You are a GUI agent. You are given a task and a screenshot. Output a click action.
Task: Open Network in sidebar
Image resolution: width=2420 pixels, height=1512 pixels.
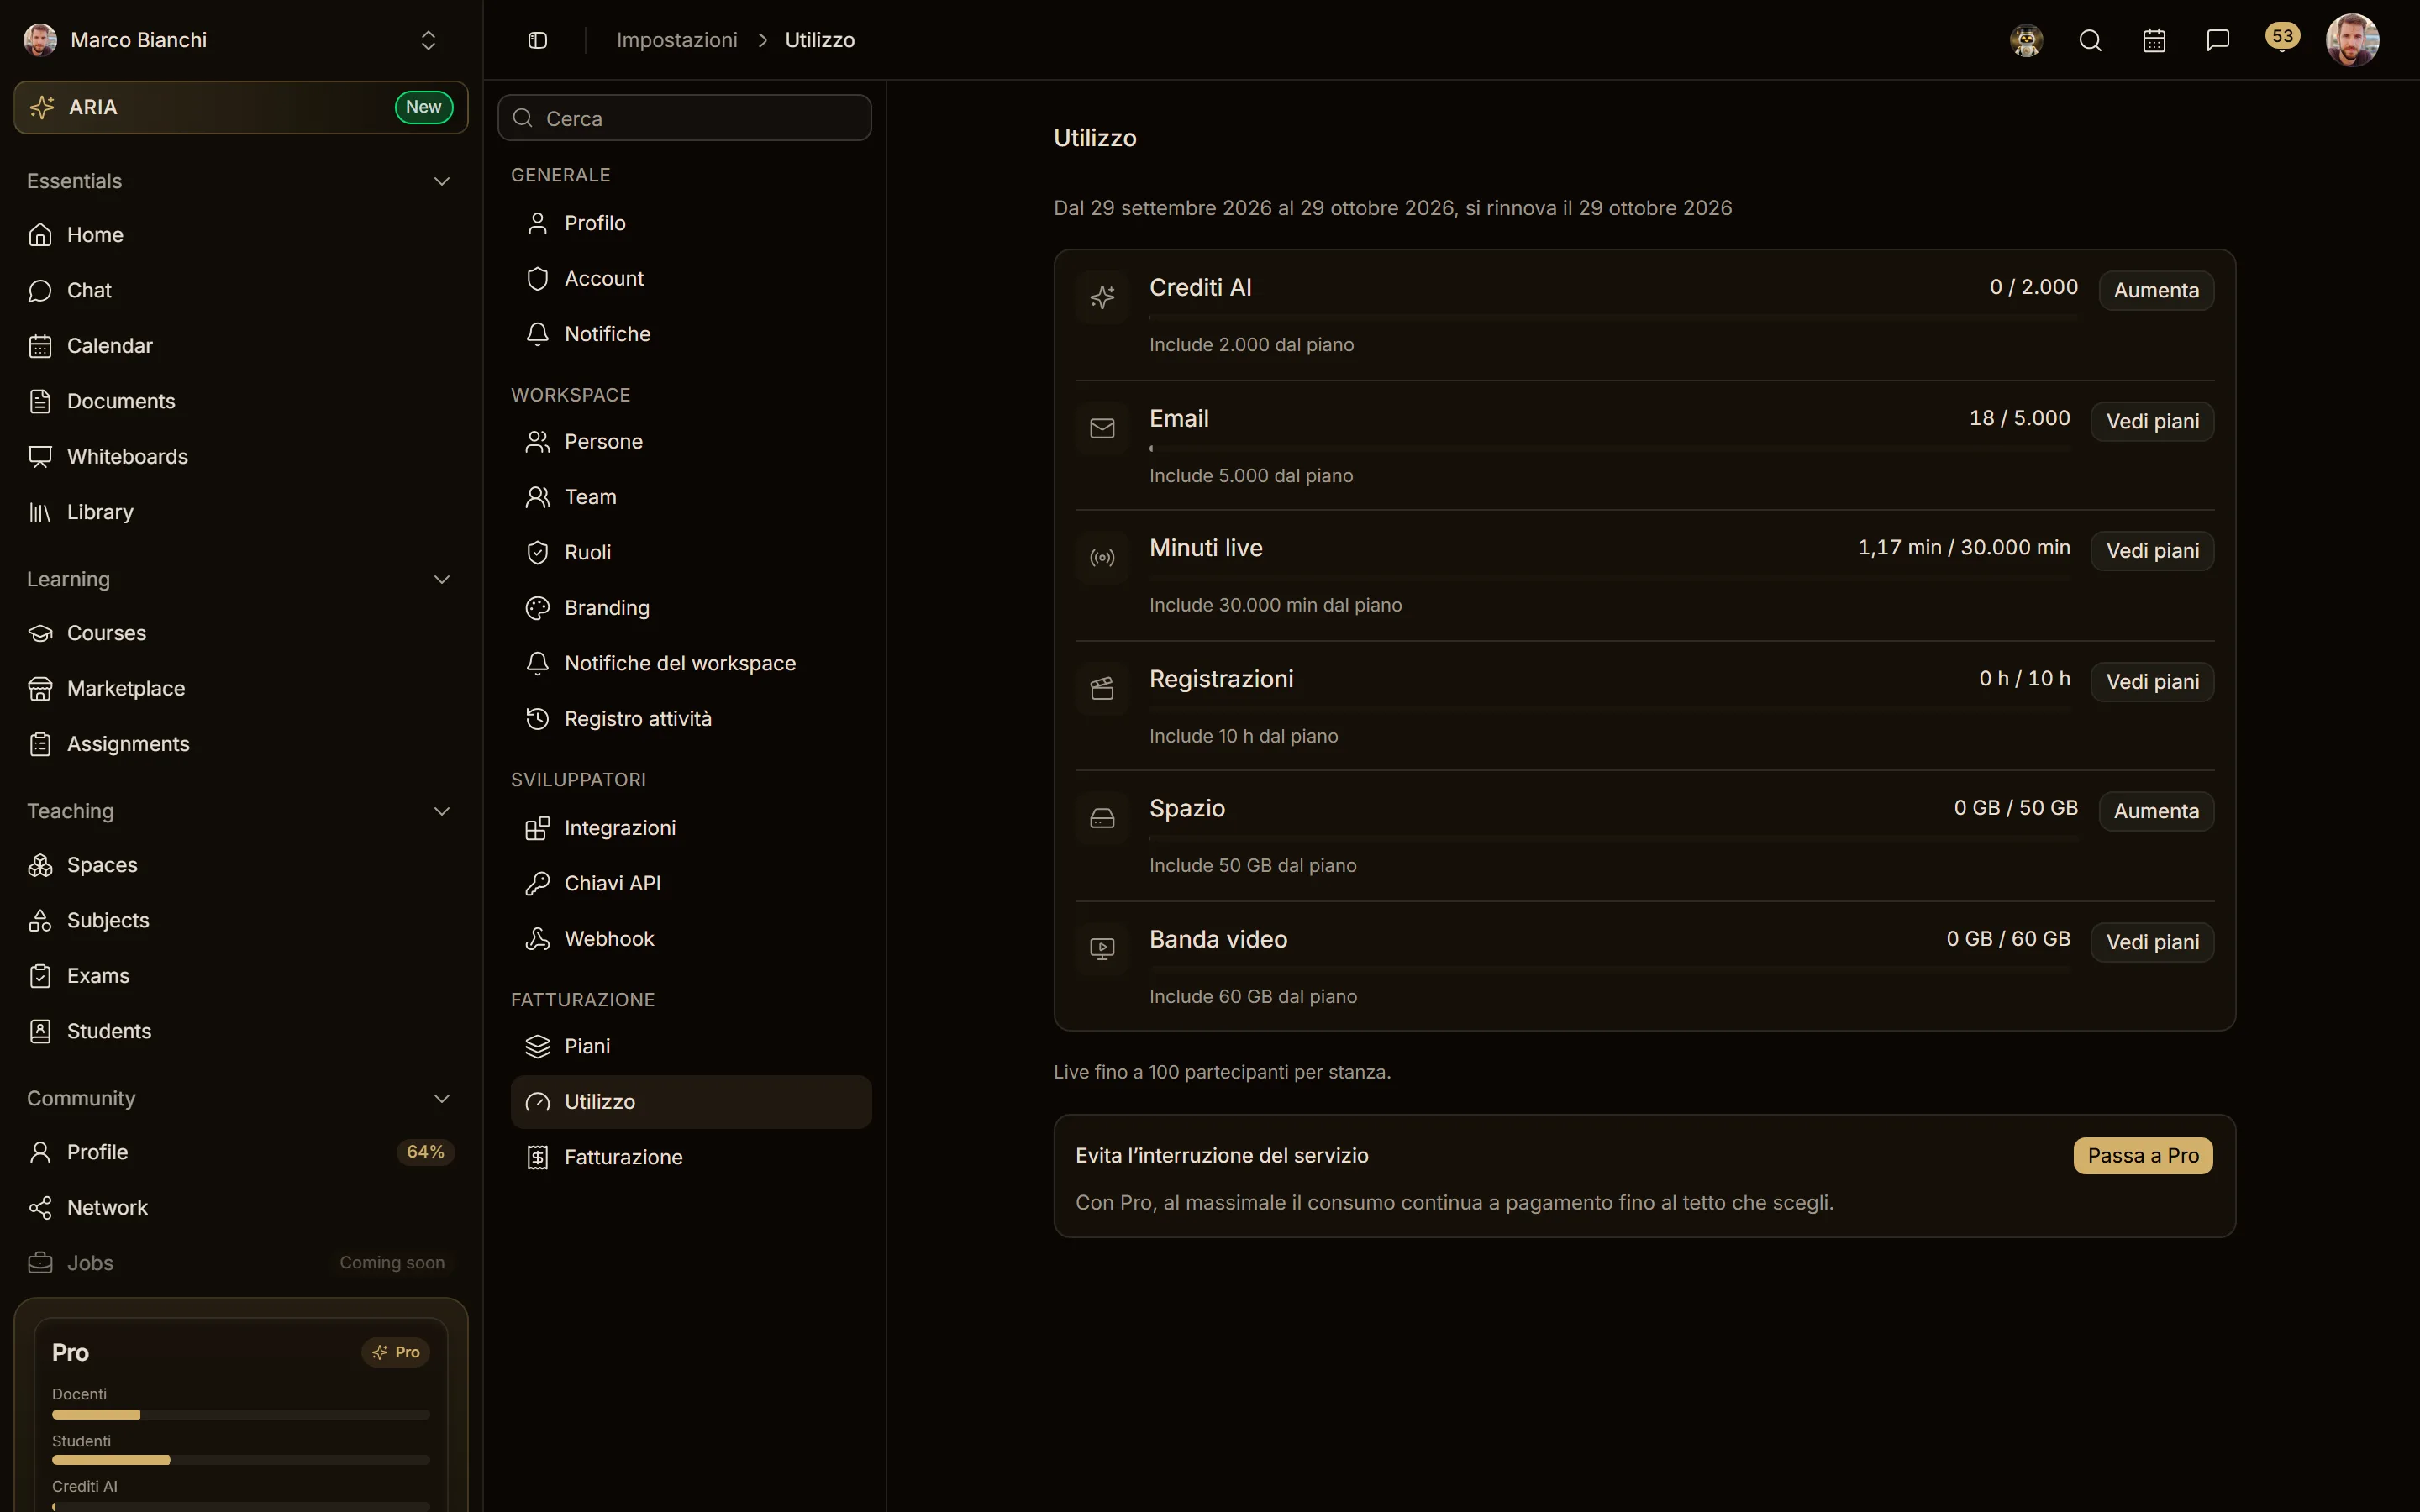pyautogui.click(x=241, y=1208)
